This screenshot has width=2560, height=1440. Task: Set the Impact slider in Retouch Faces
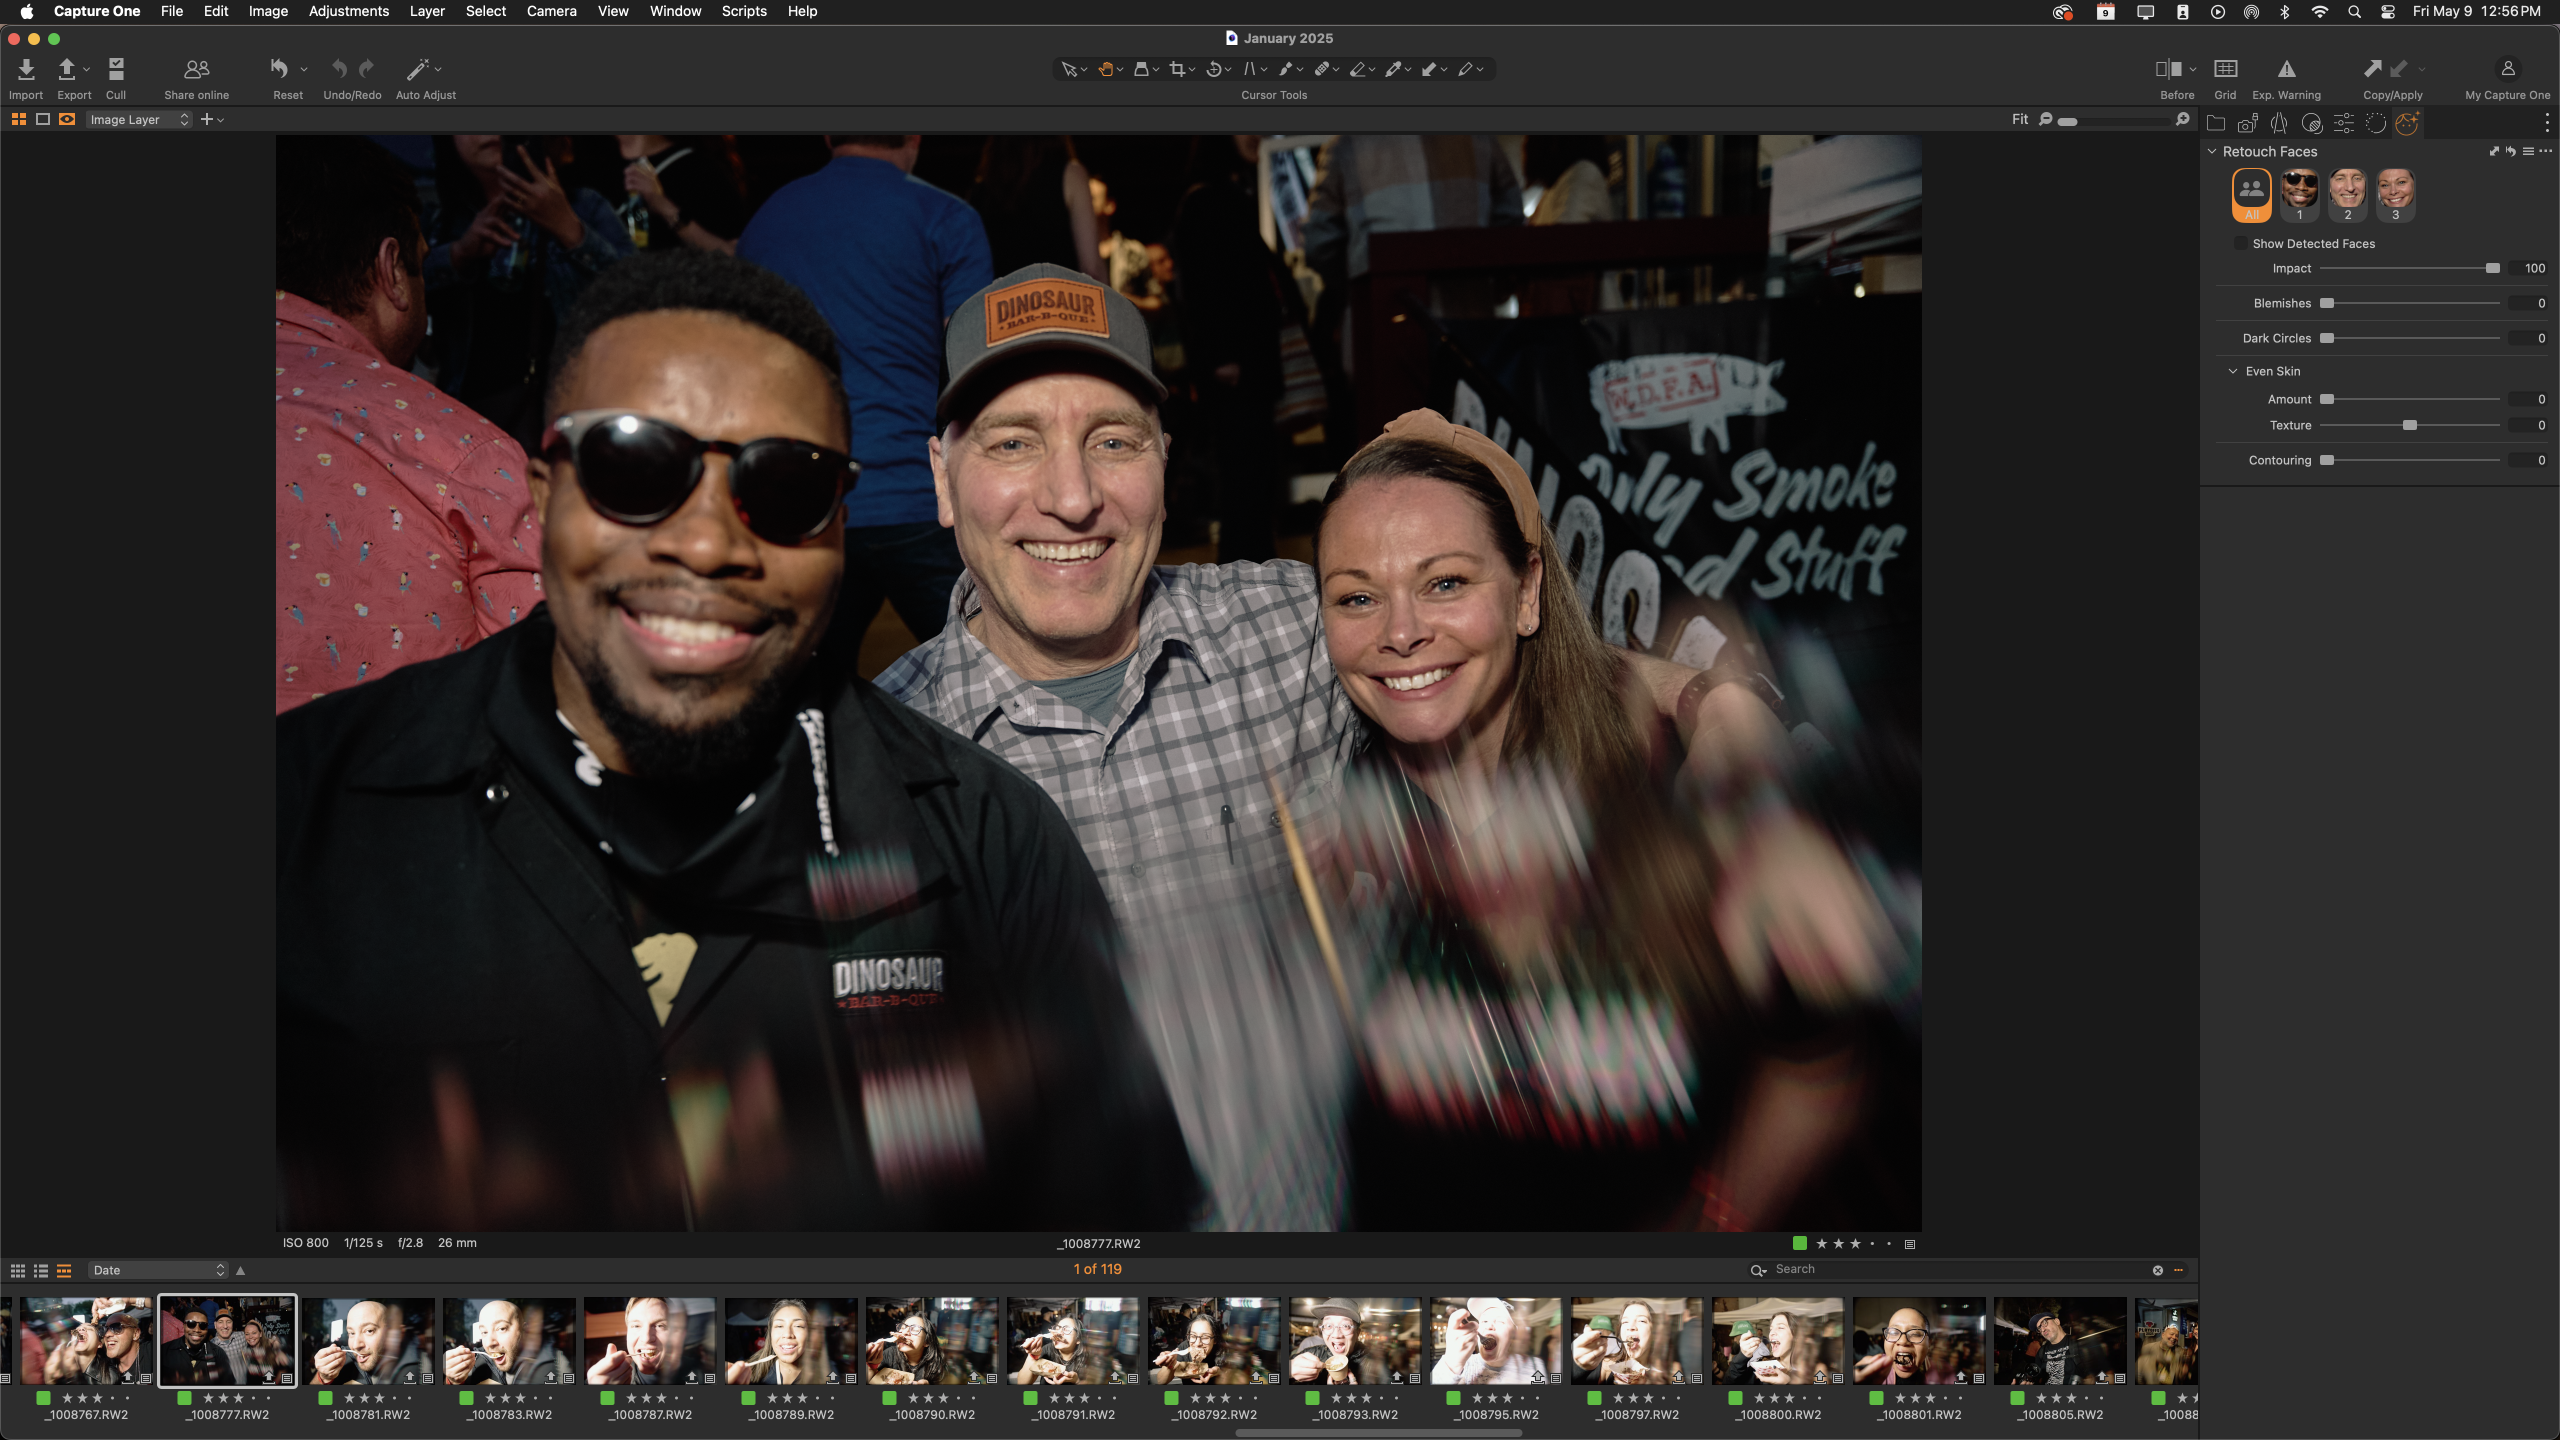[x=2492, y=268]
